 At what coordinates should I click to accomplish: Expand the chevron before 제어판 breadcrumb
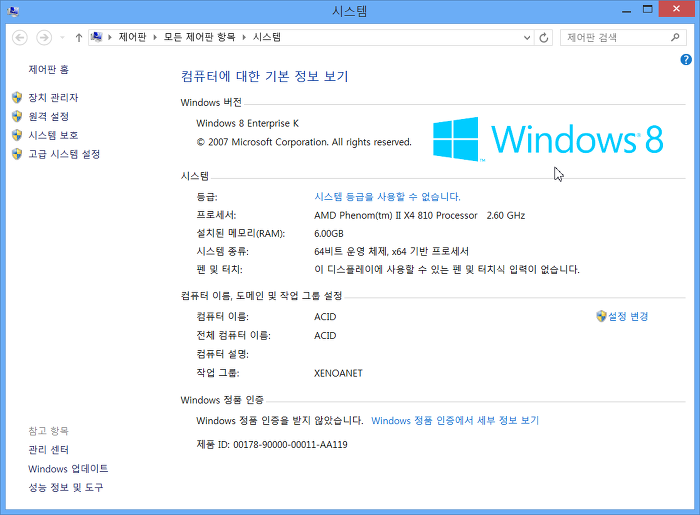[110, 37]
